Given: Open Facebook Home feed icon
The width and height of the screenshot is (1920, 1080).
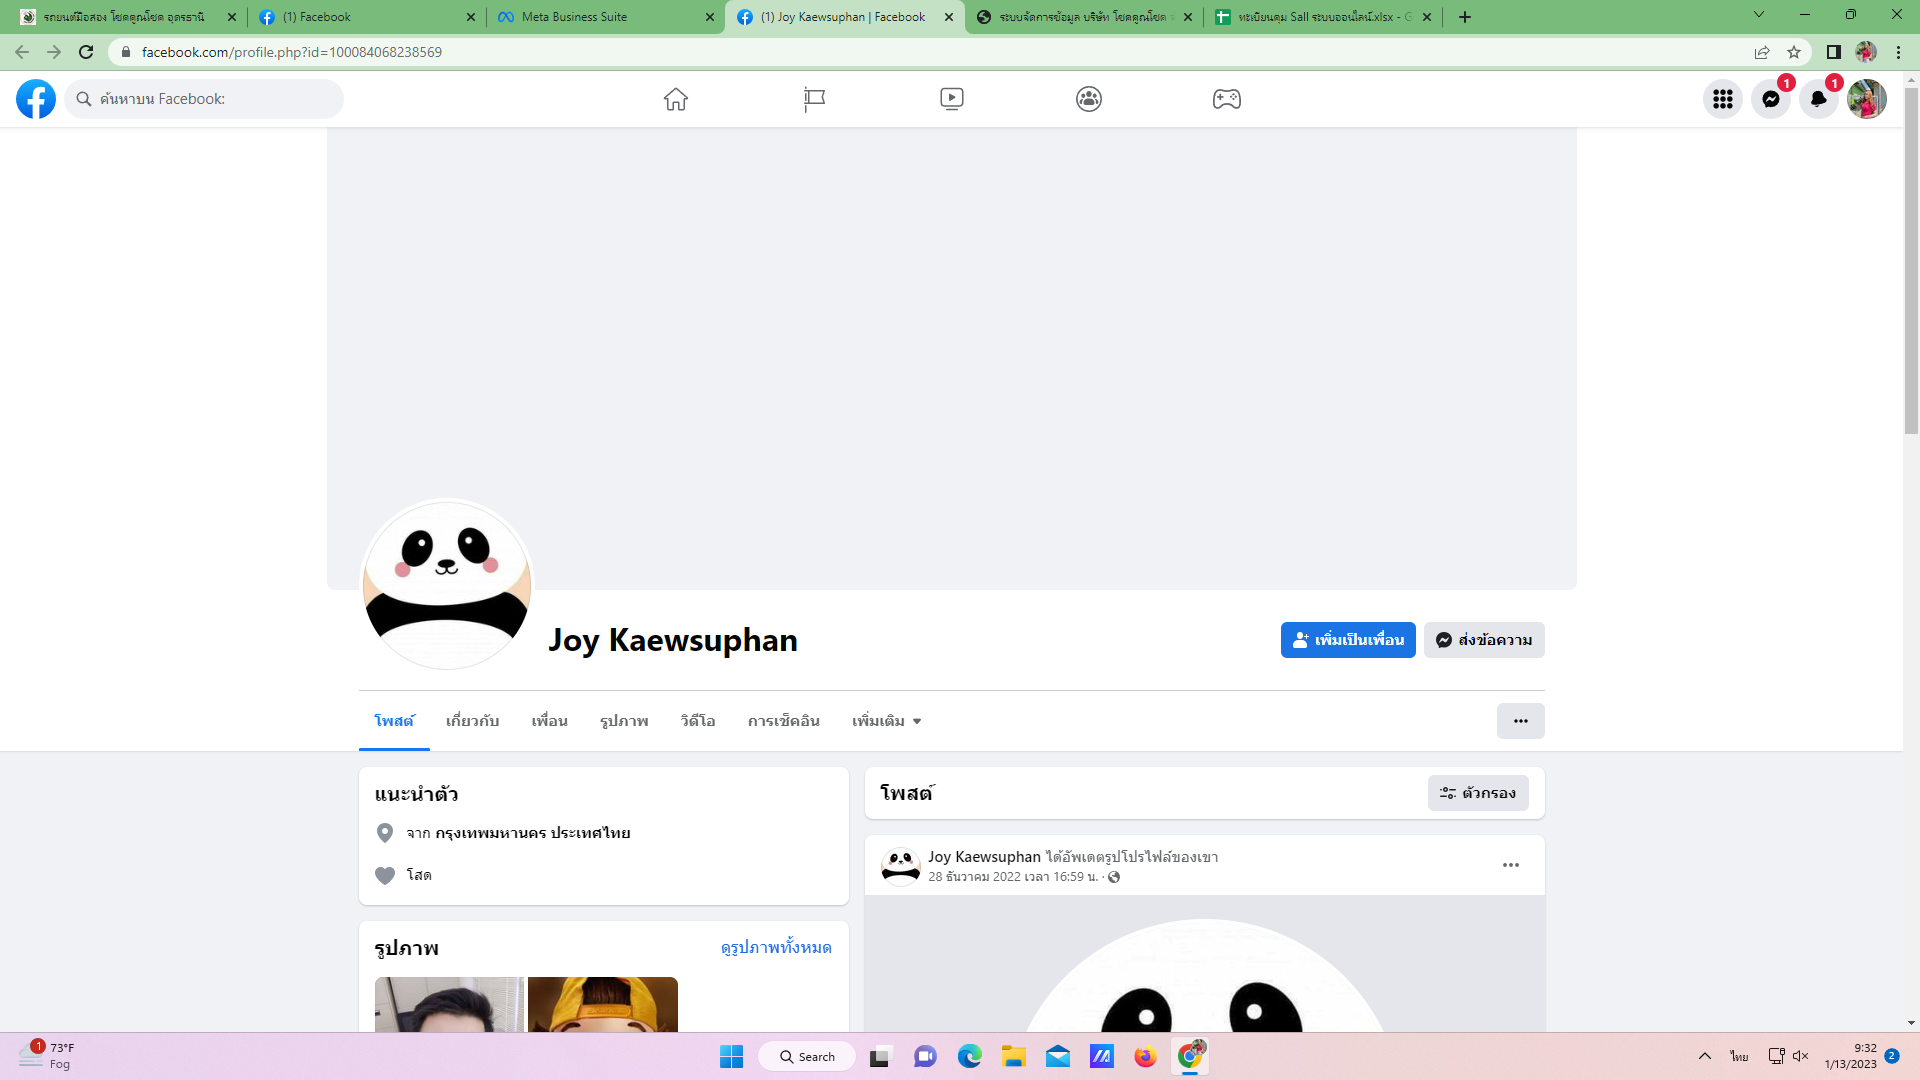Looking at the screenshot, I should (x=676, y=99).
